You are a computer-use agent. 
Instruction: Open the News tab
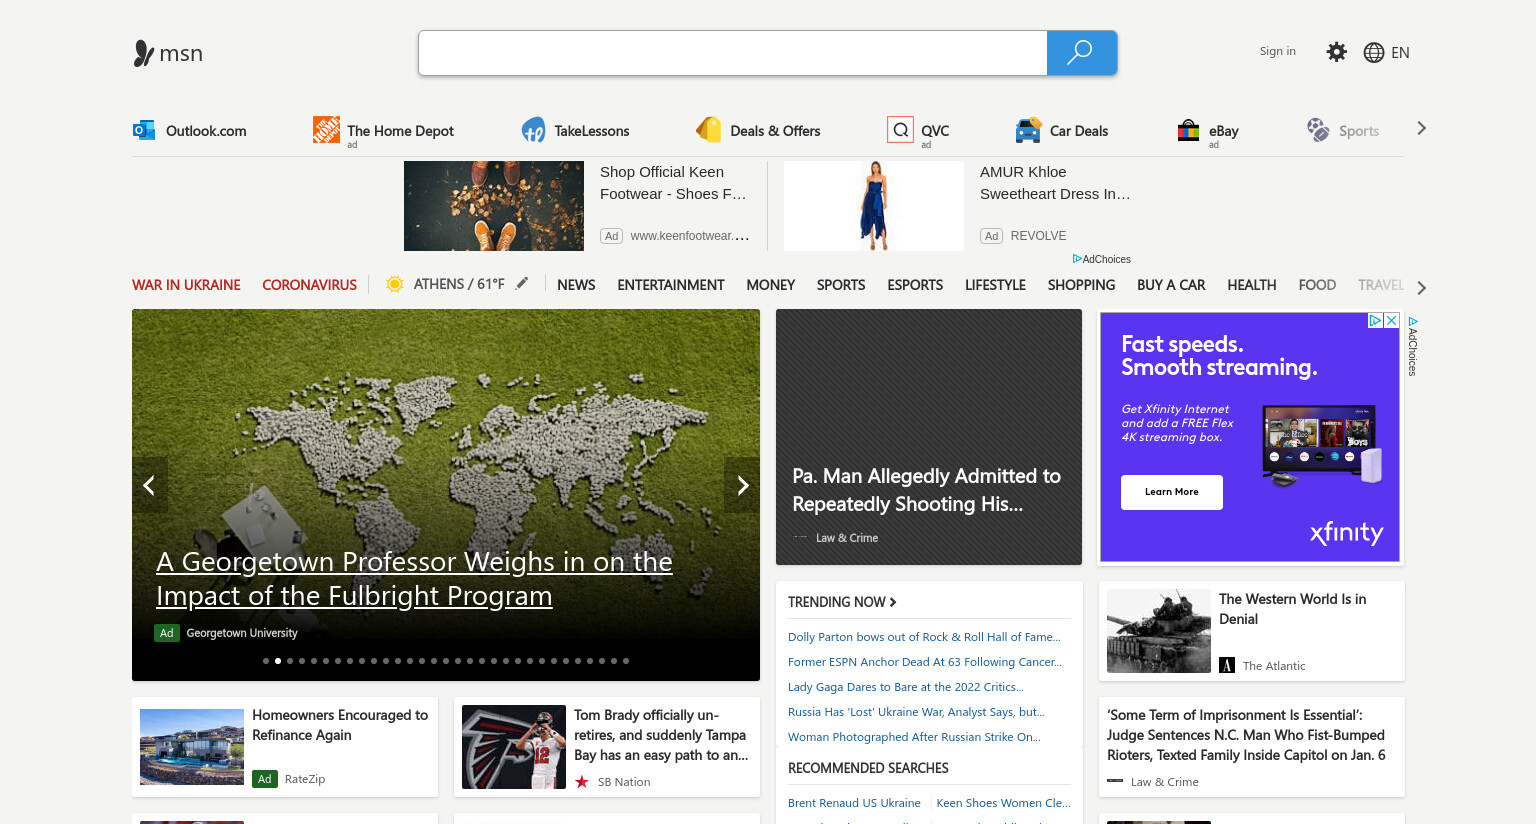click(576, 285)
